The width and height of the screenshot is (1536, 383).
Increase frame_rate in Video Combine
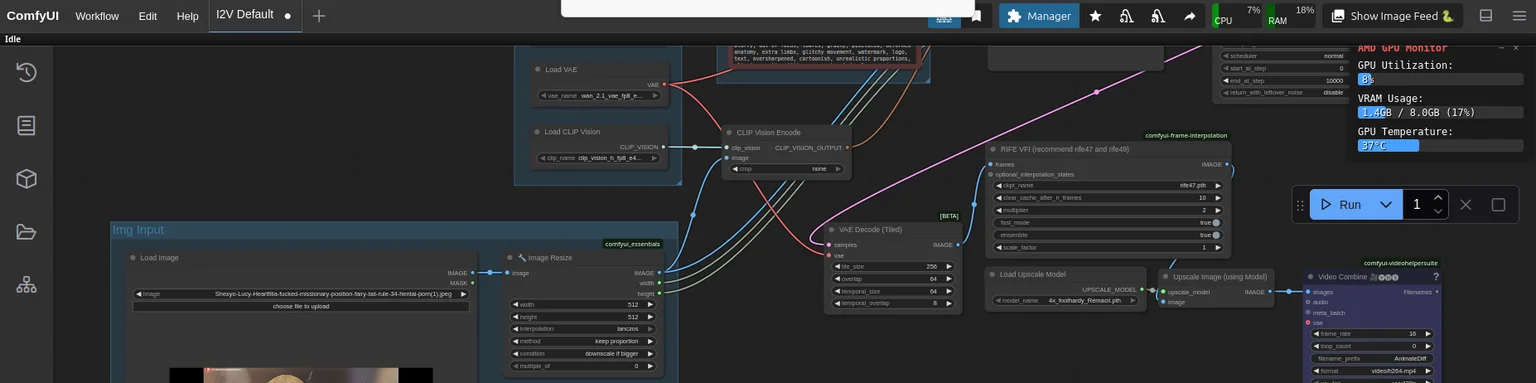tap(1428, 334)
